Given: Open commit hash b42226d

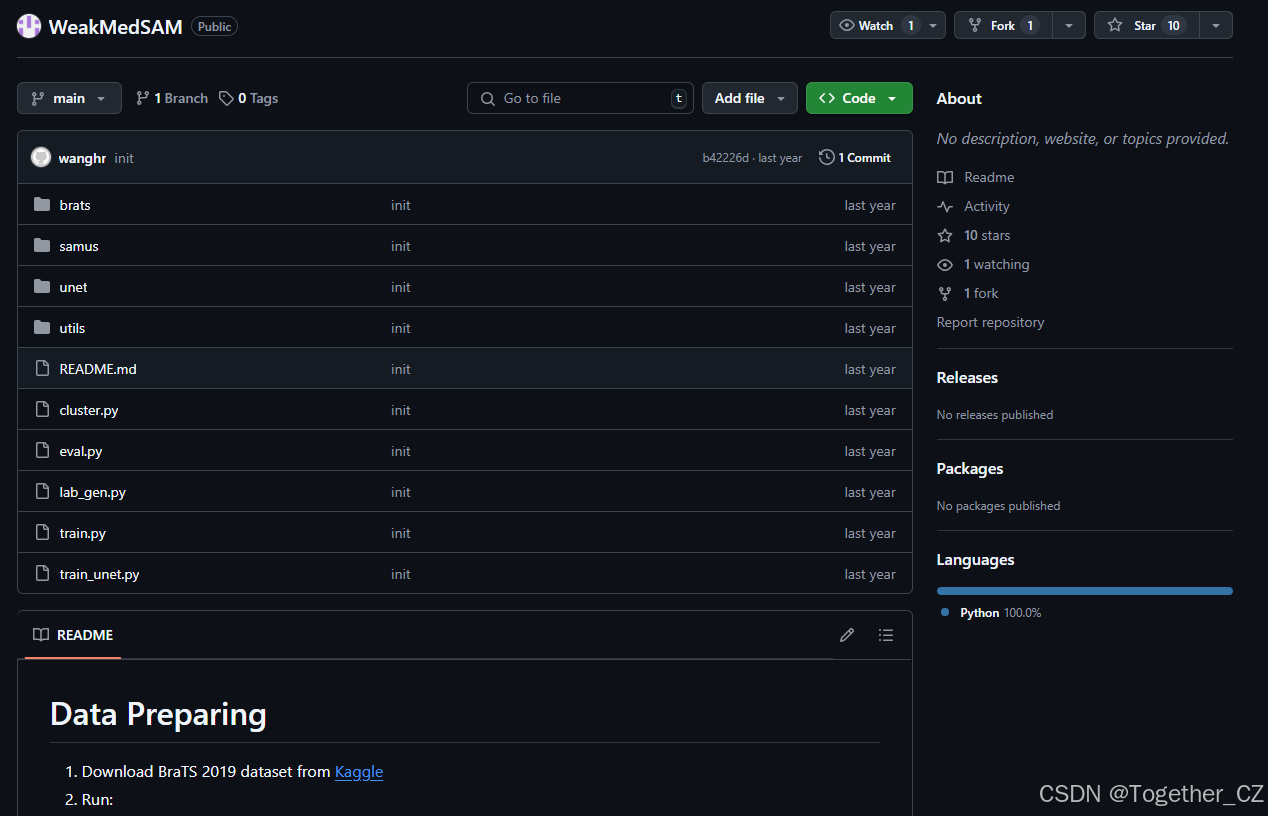Looking at the screenshot, I should click(725, 158).
